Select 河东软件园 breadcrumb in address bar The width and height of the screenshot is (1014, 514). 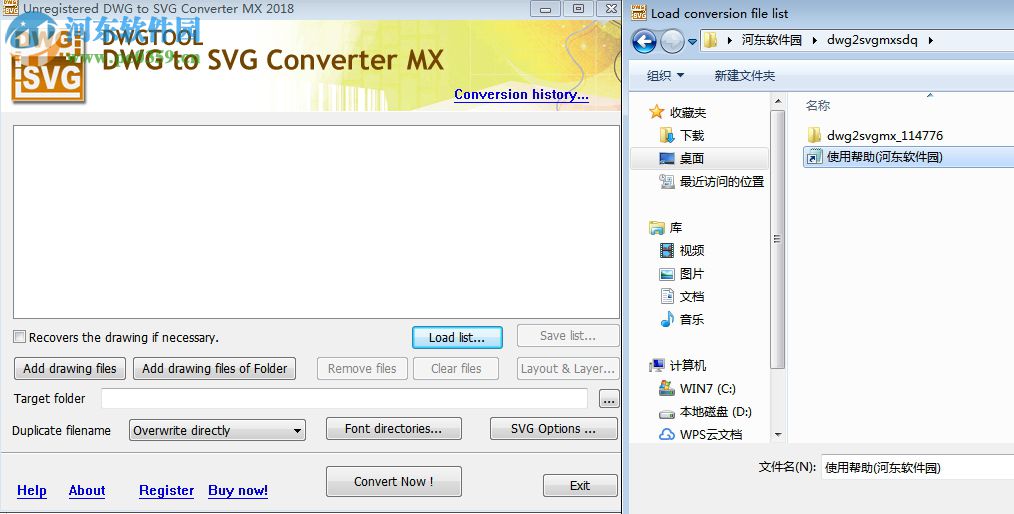(771, 40)
